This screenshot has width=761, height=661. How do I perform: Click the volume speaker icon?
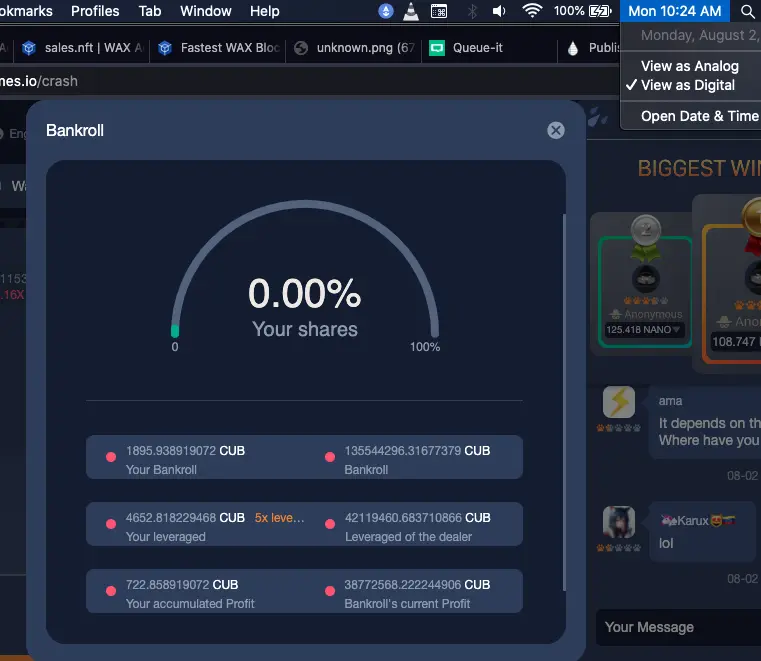tap(499, 11)
